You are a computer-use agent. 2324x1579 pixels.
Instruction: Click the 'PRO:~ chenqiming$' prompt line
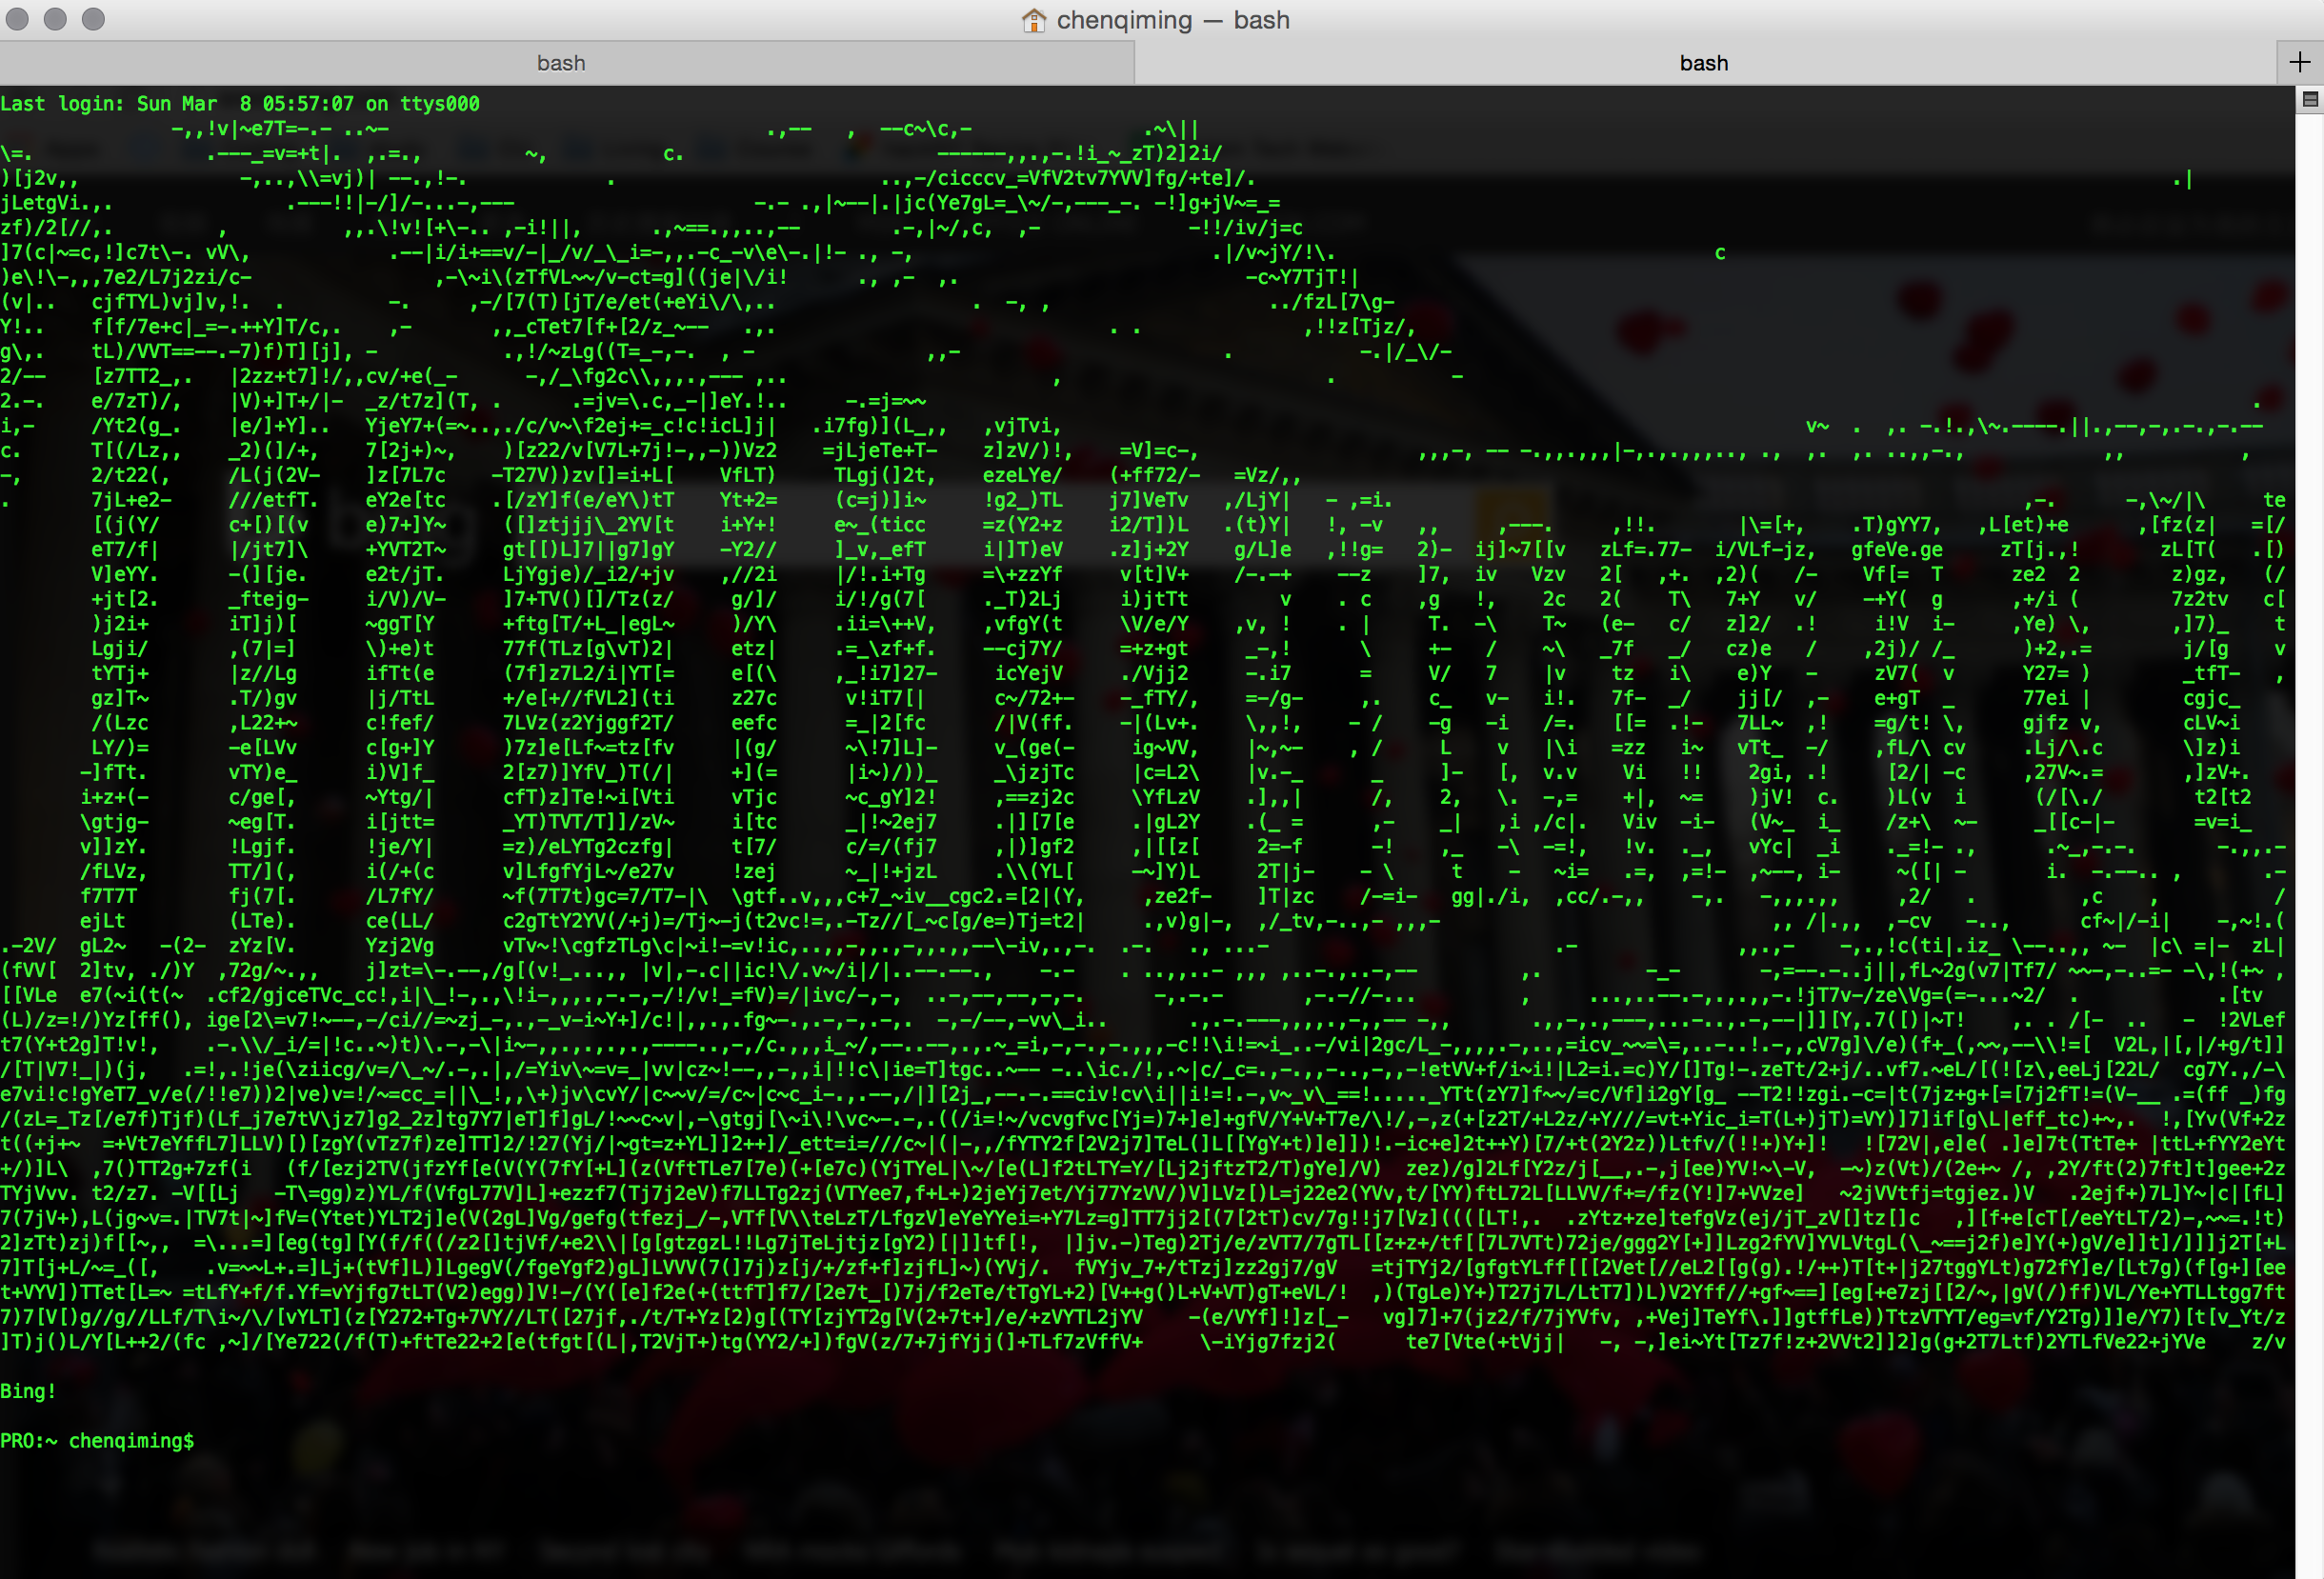97,1441
